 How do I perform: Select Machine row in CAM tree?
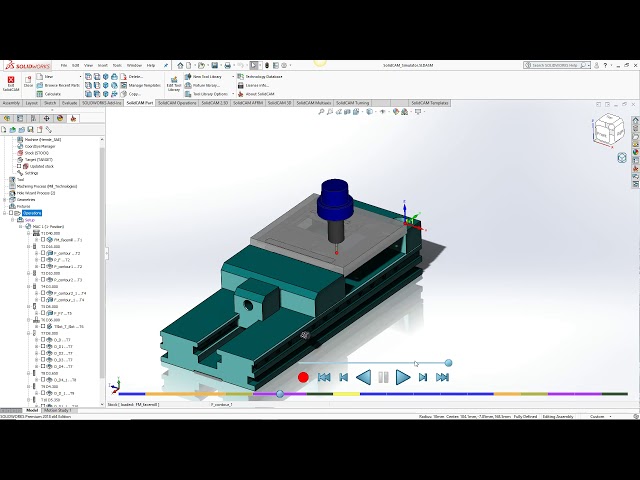pos(40,140)
